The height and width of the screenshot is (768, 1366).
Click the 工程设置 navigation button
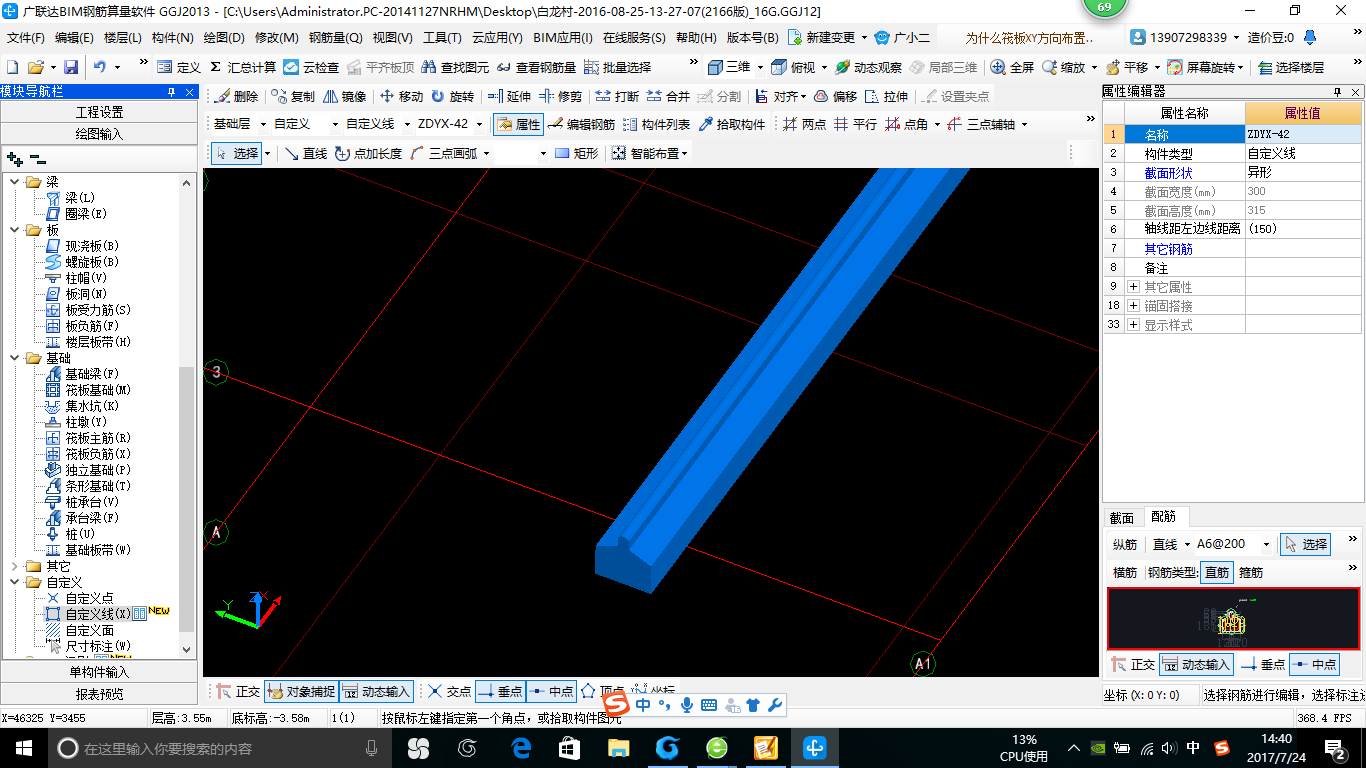(x=99, y=112)
